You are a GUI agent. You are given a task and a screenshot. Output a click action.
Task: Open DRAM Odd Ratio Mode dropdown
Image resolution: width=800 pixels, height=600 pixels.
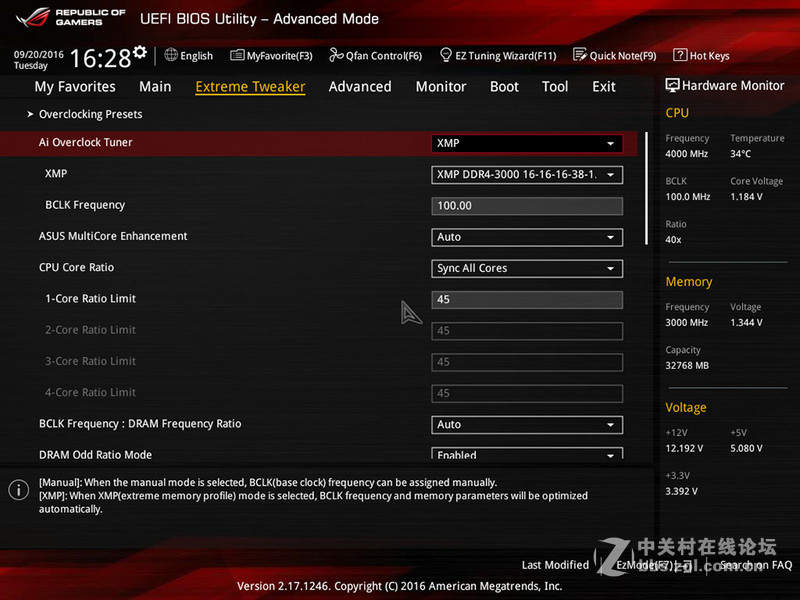(x=527, y=454)
